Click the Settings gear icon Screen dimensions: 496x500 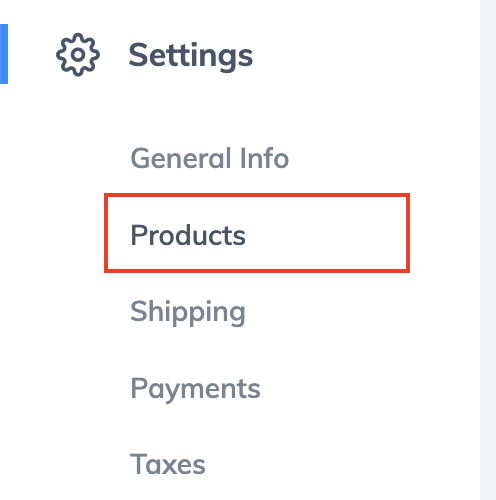tap(78, 55)
